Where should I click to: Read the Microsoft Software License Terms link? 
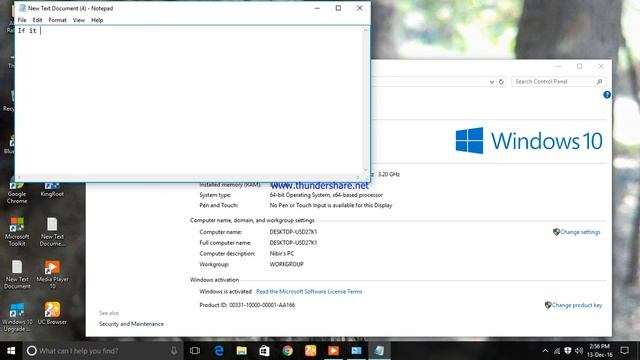point(309,291)
